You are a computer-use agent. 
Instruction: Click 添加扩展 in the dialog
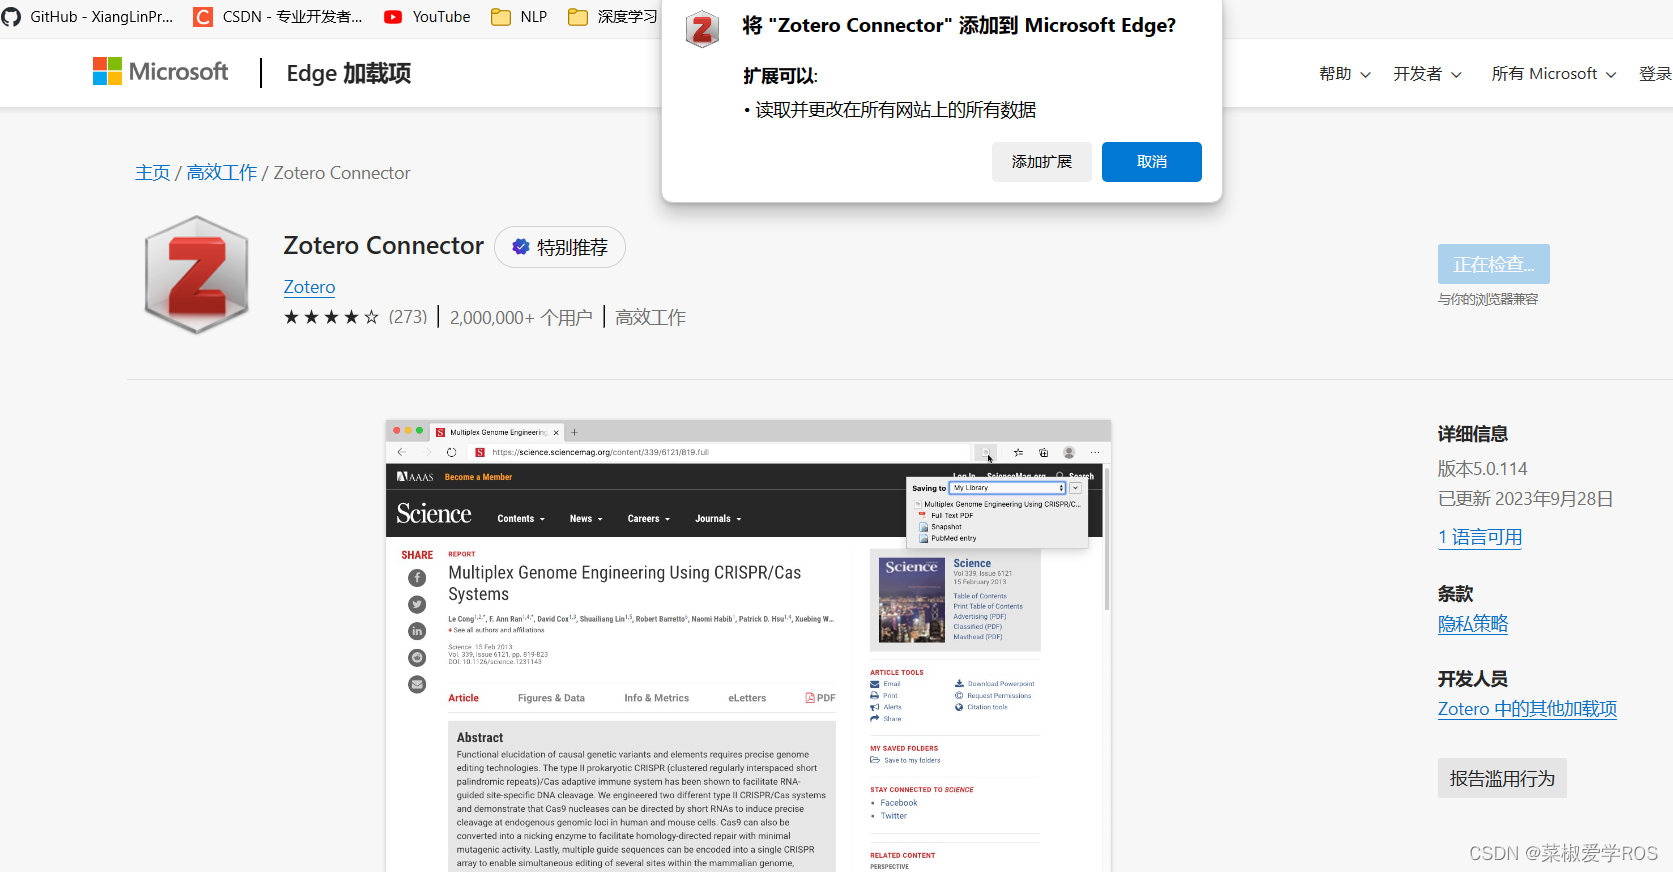click(1042, 162)
